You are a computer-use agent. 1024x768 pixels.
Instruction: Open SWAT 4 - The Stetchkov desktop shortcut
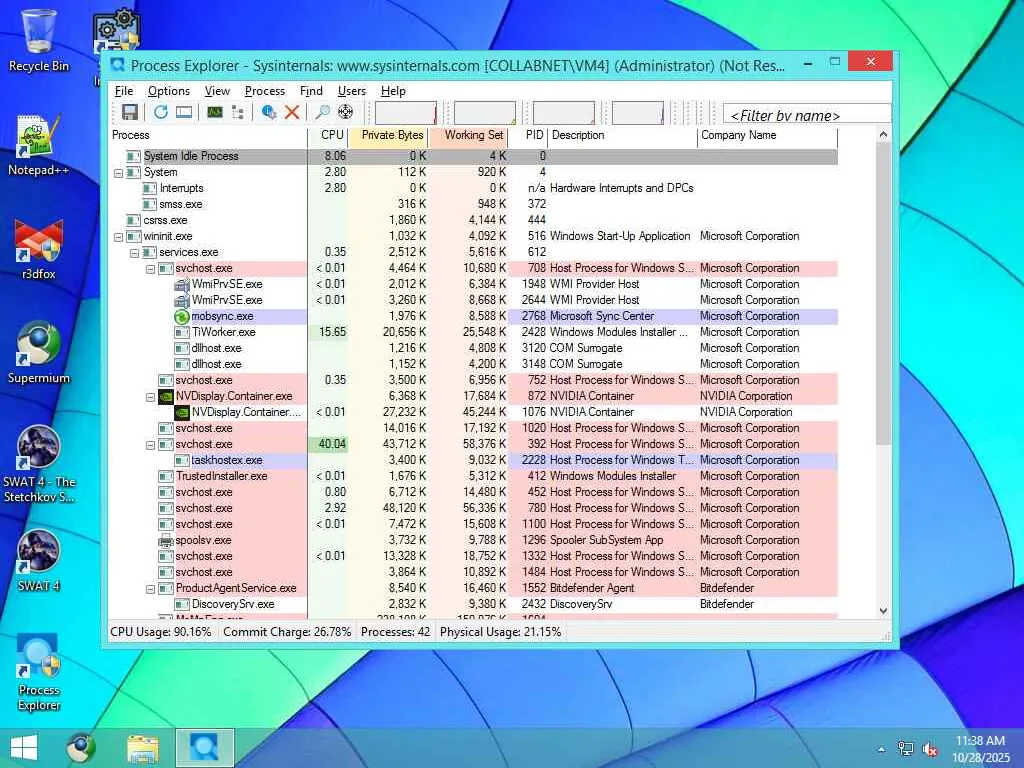(x=39, y=464)
